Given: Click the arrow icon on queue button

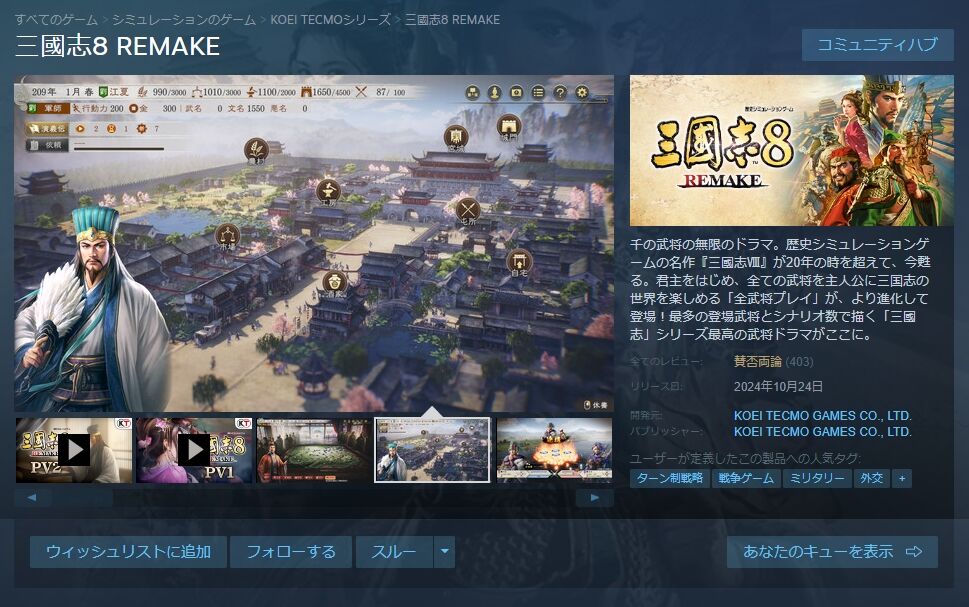Looking at the screenshot, I should tap(914, 551).
